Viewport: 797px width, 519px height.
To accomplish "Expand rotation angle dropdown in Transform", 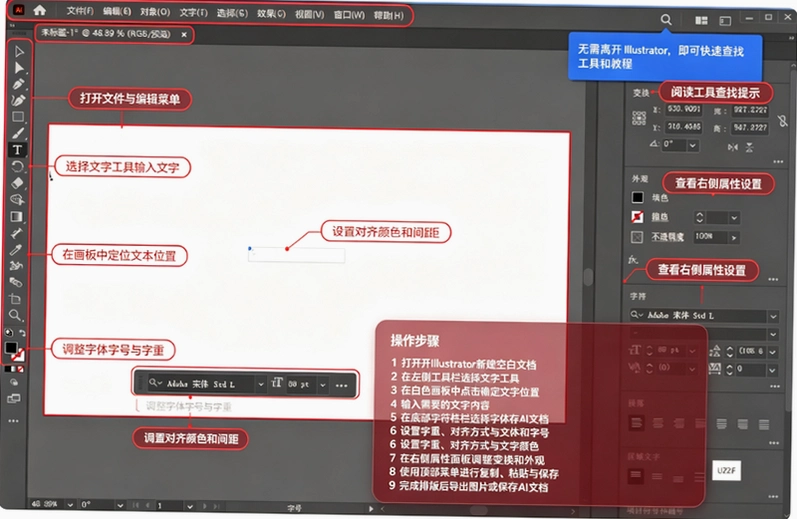I will point(693,145).
